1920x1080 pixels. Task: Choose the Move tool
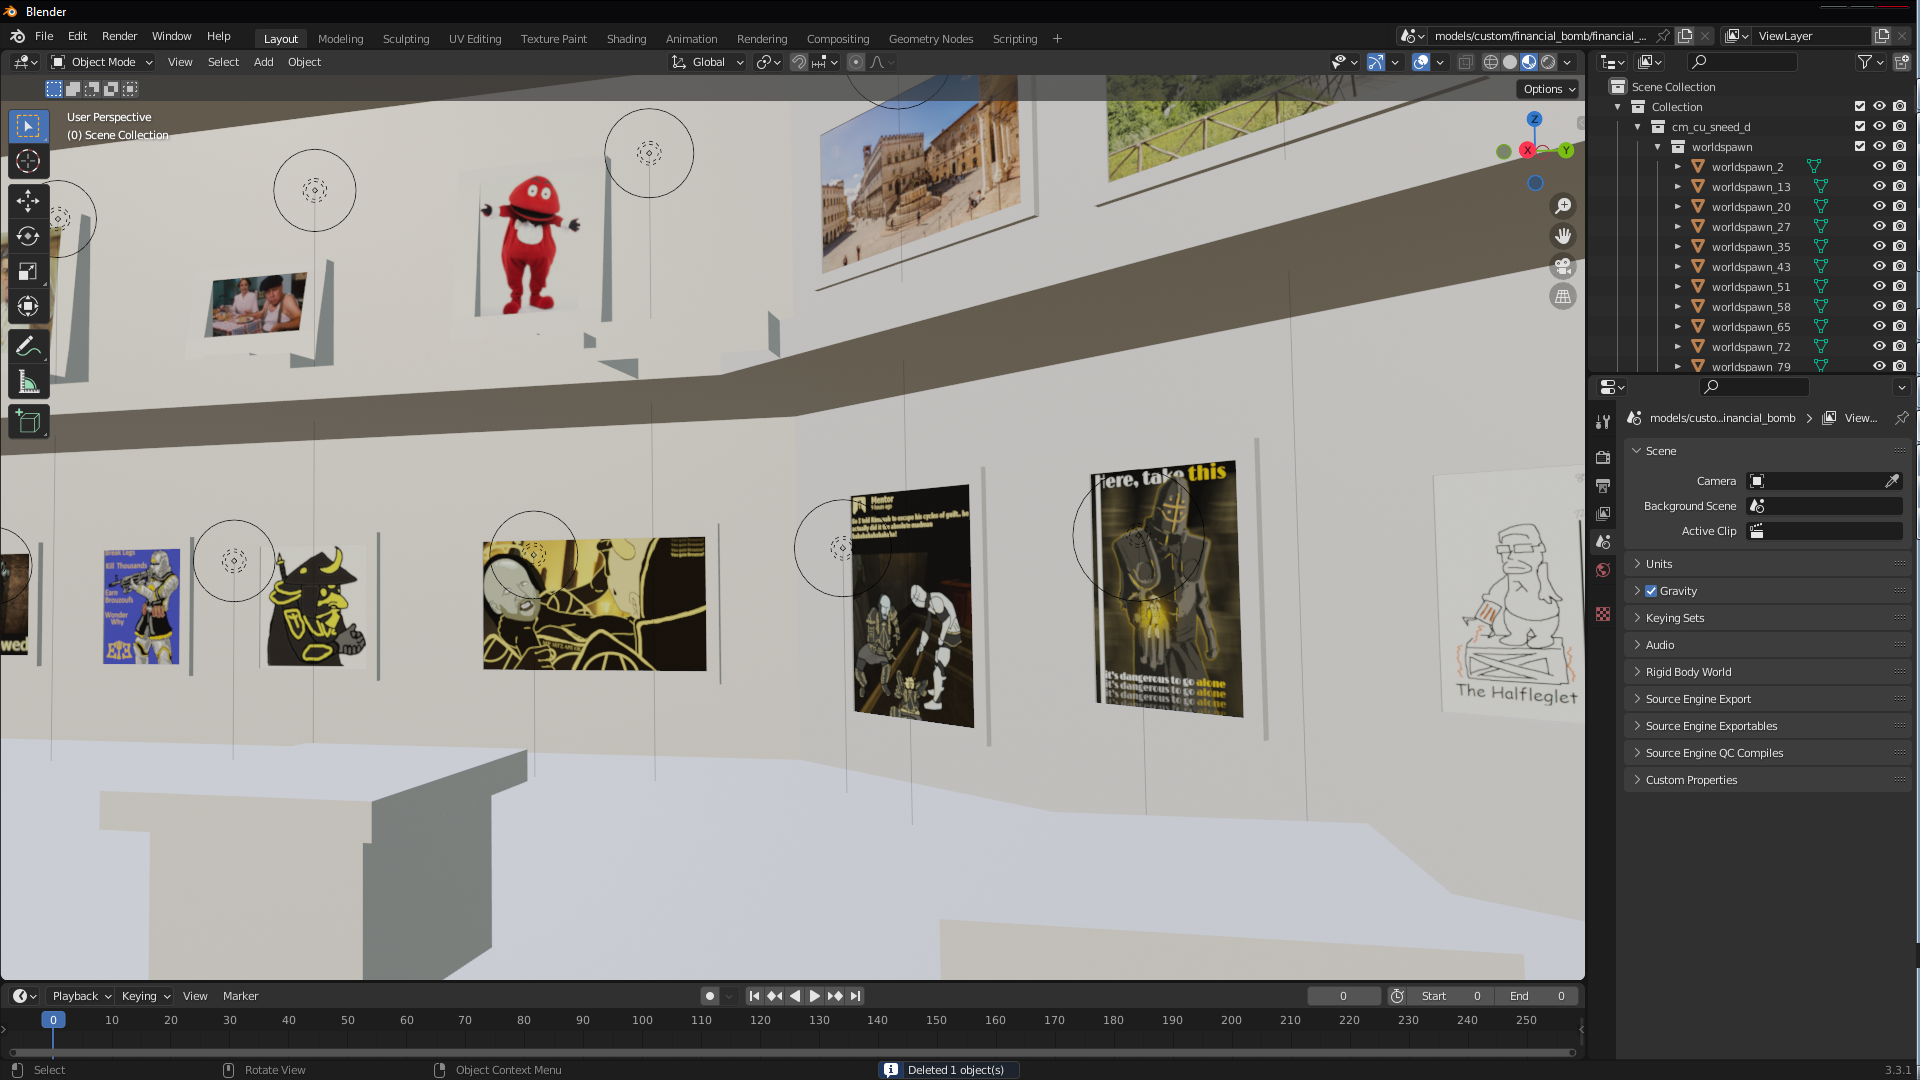(28, 201)
